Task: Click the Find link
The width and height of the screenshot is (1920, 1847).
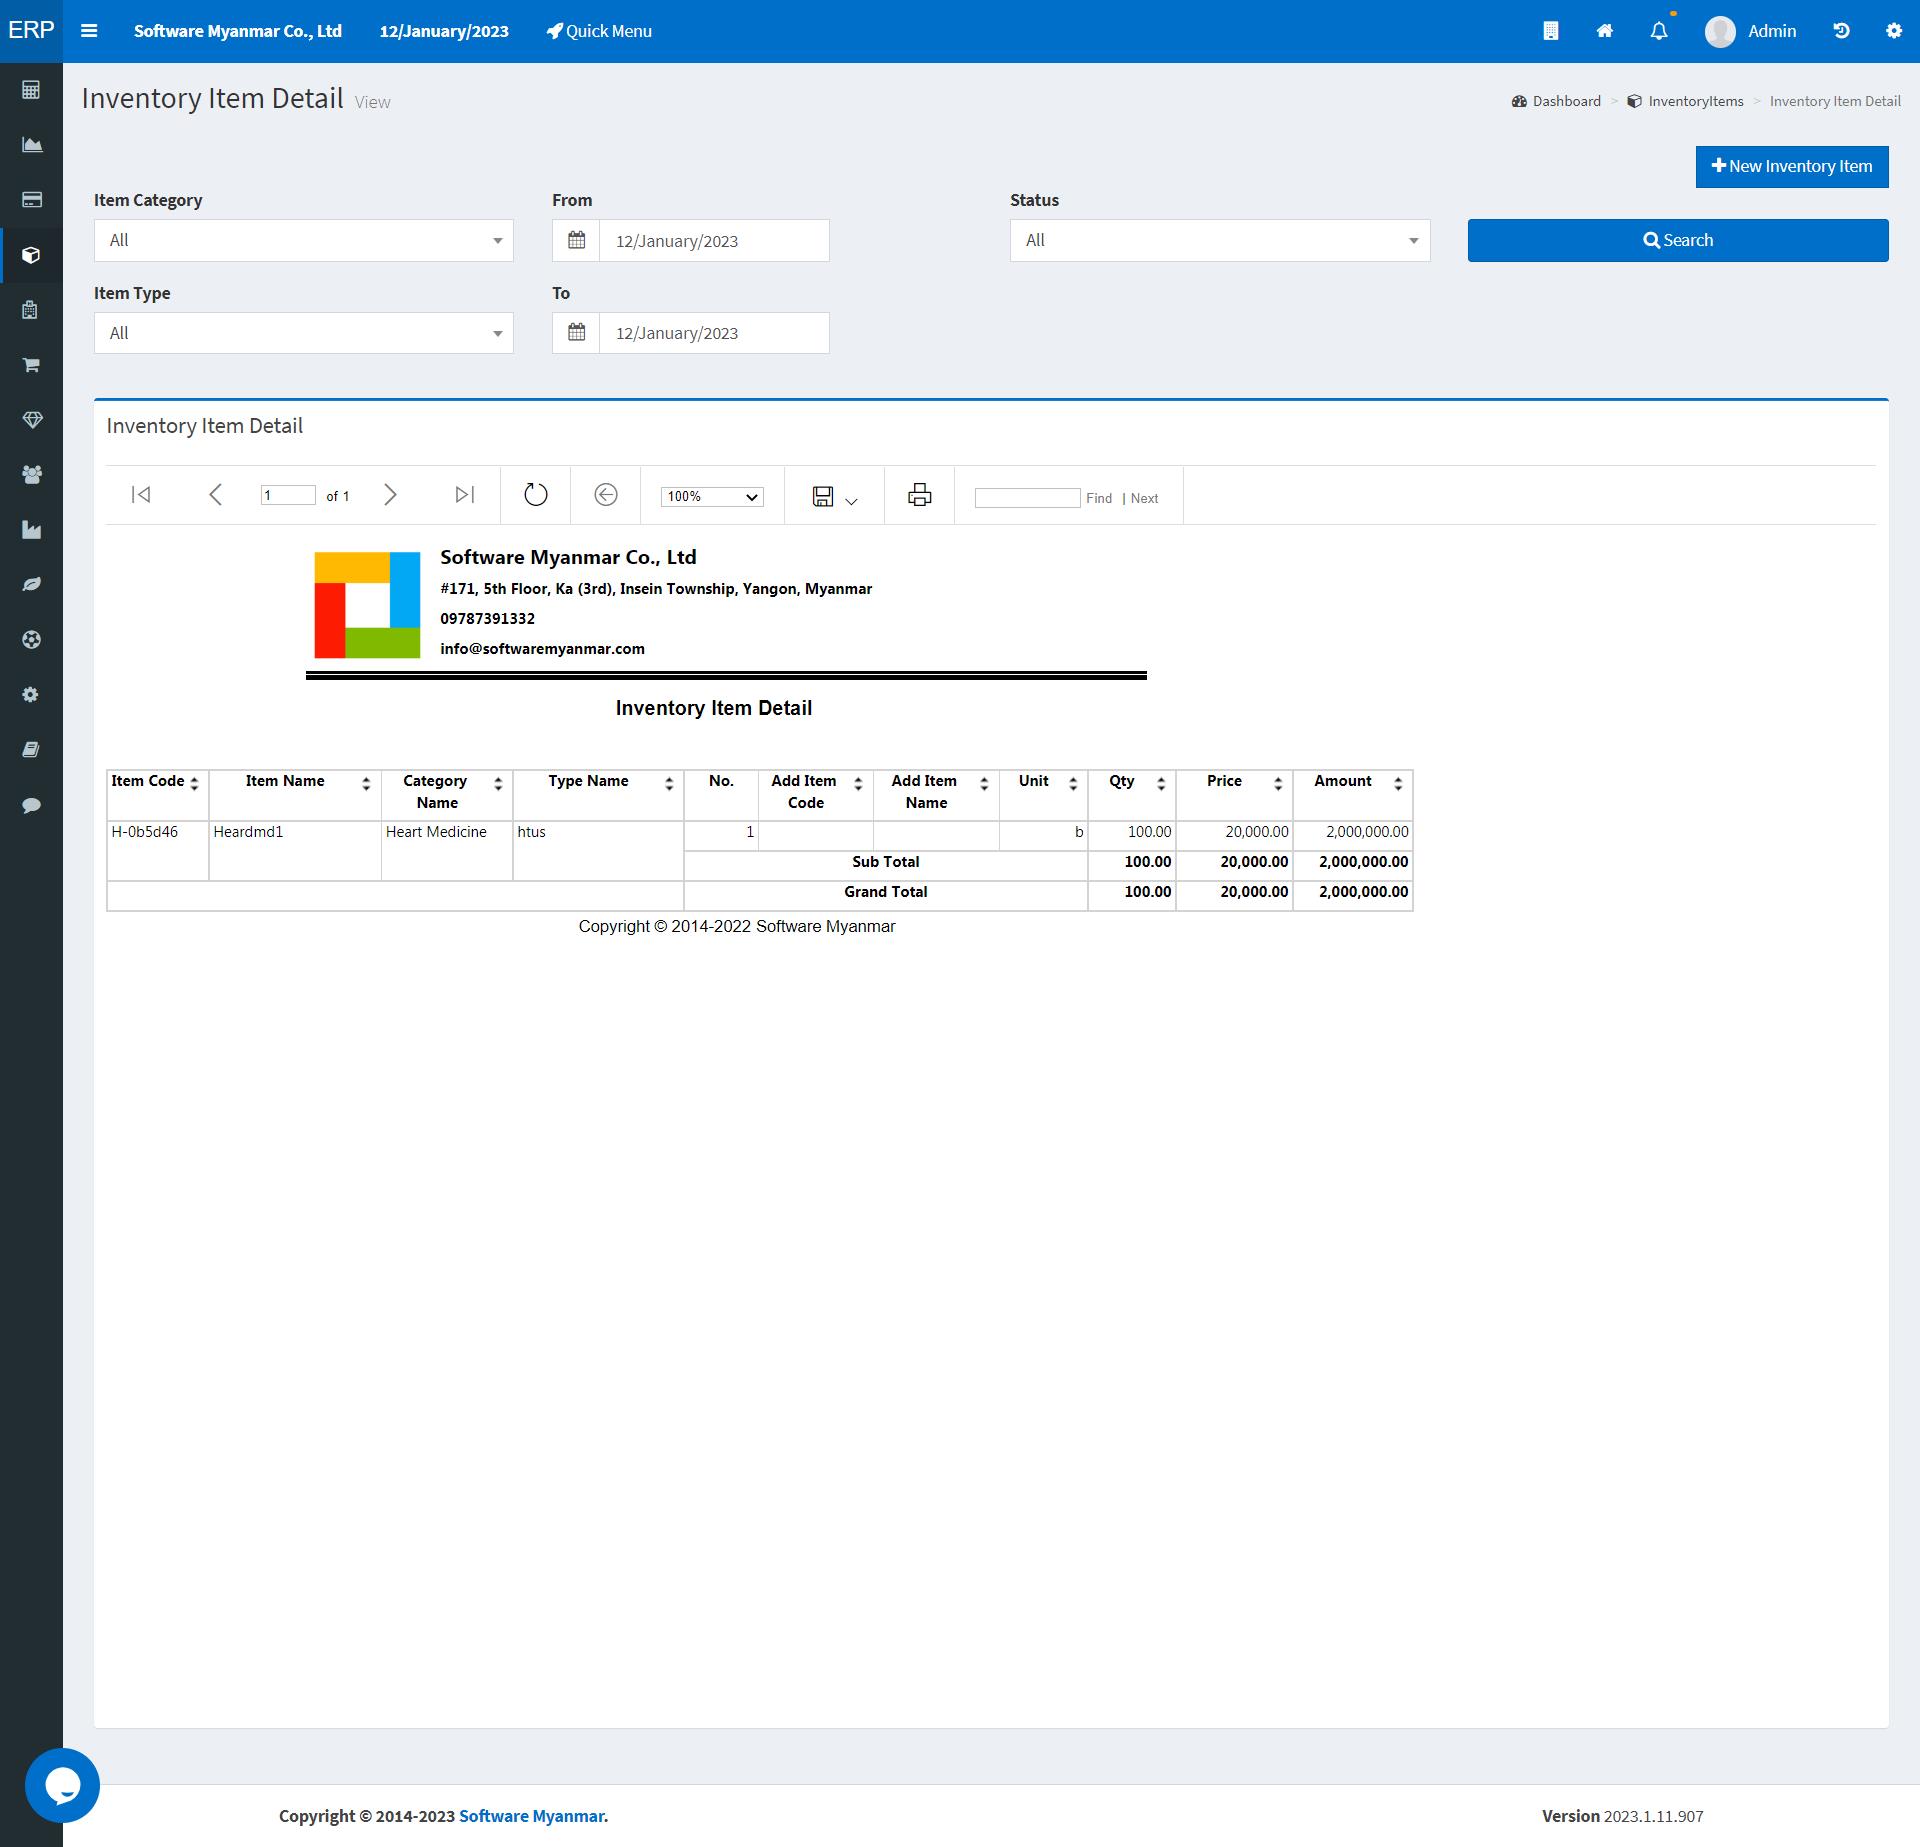Action: (1099, 498)
